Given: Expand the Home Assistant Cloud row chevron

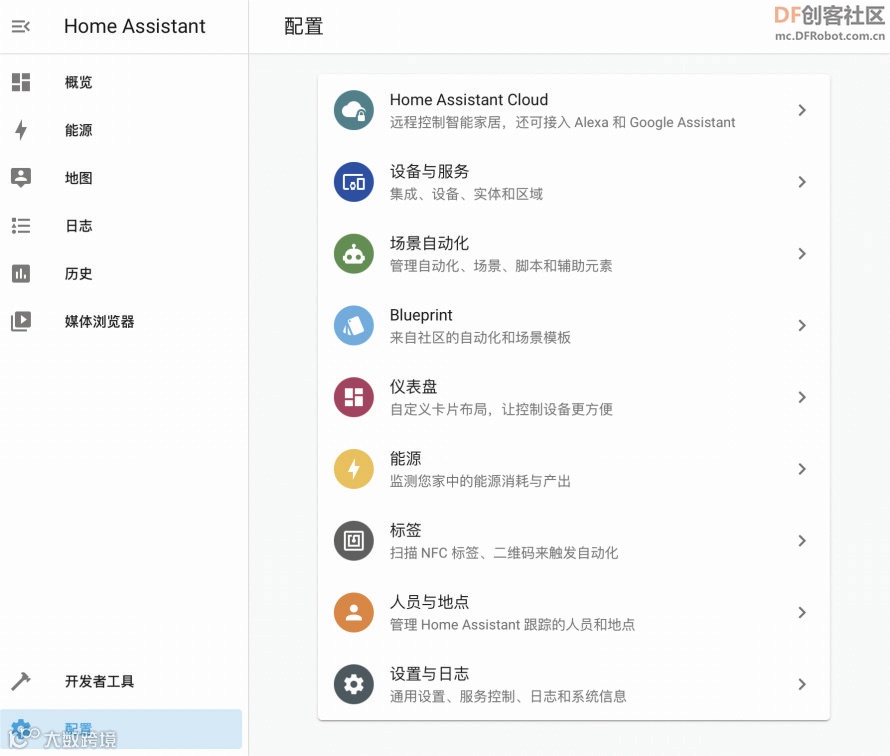Looking at the screenshot, I should click(801, 110).
